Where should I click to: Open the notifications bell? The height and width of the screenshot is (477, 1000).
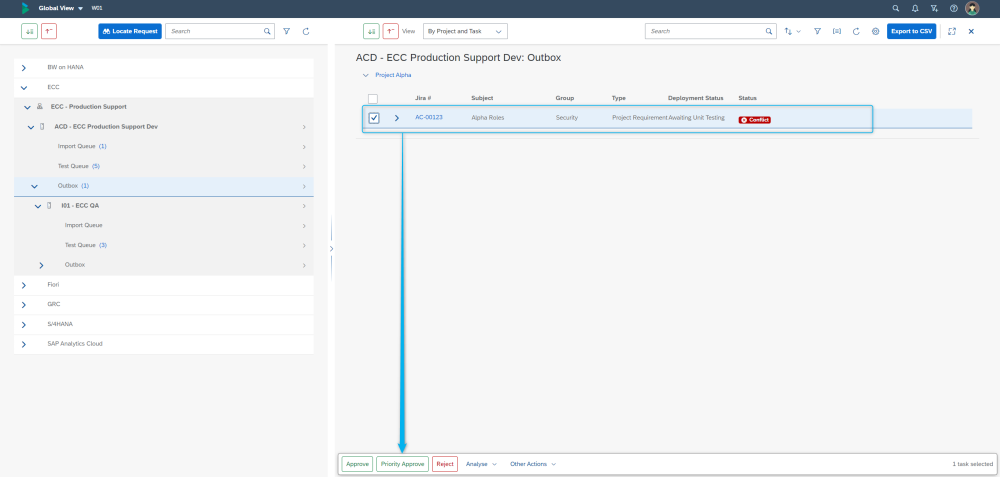pyautogui.click(x=915, y=8)
